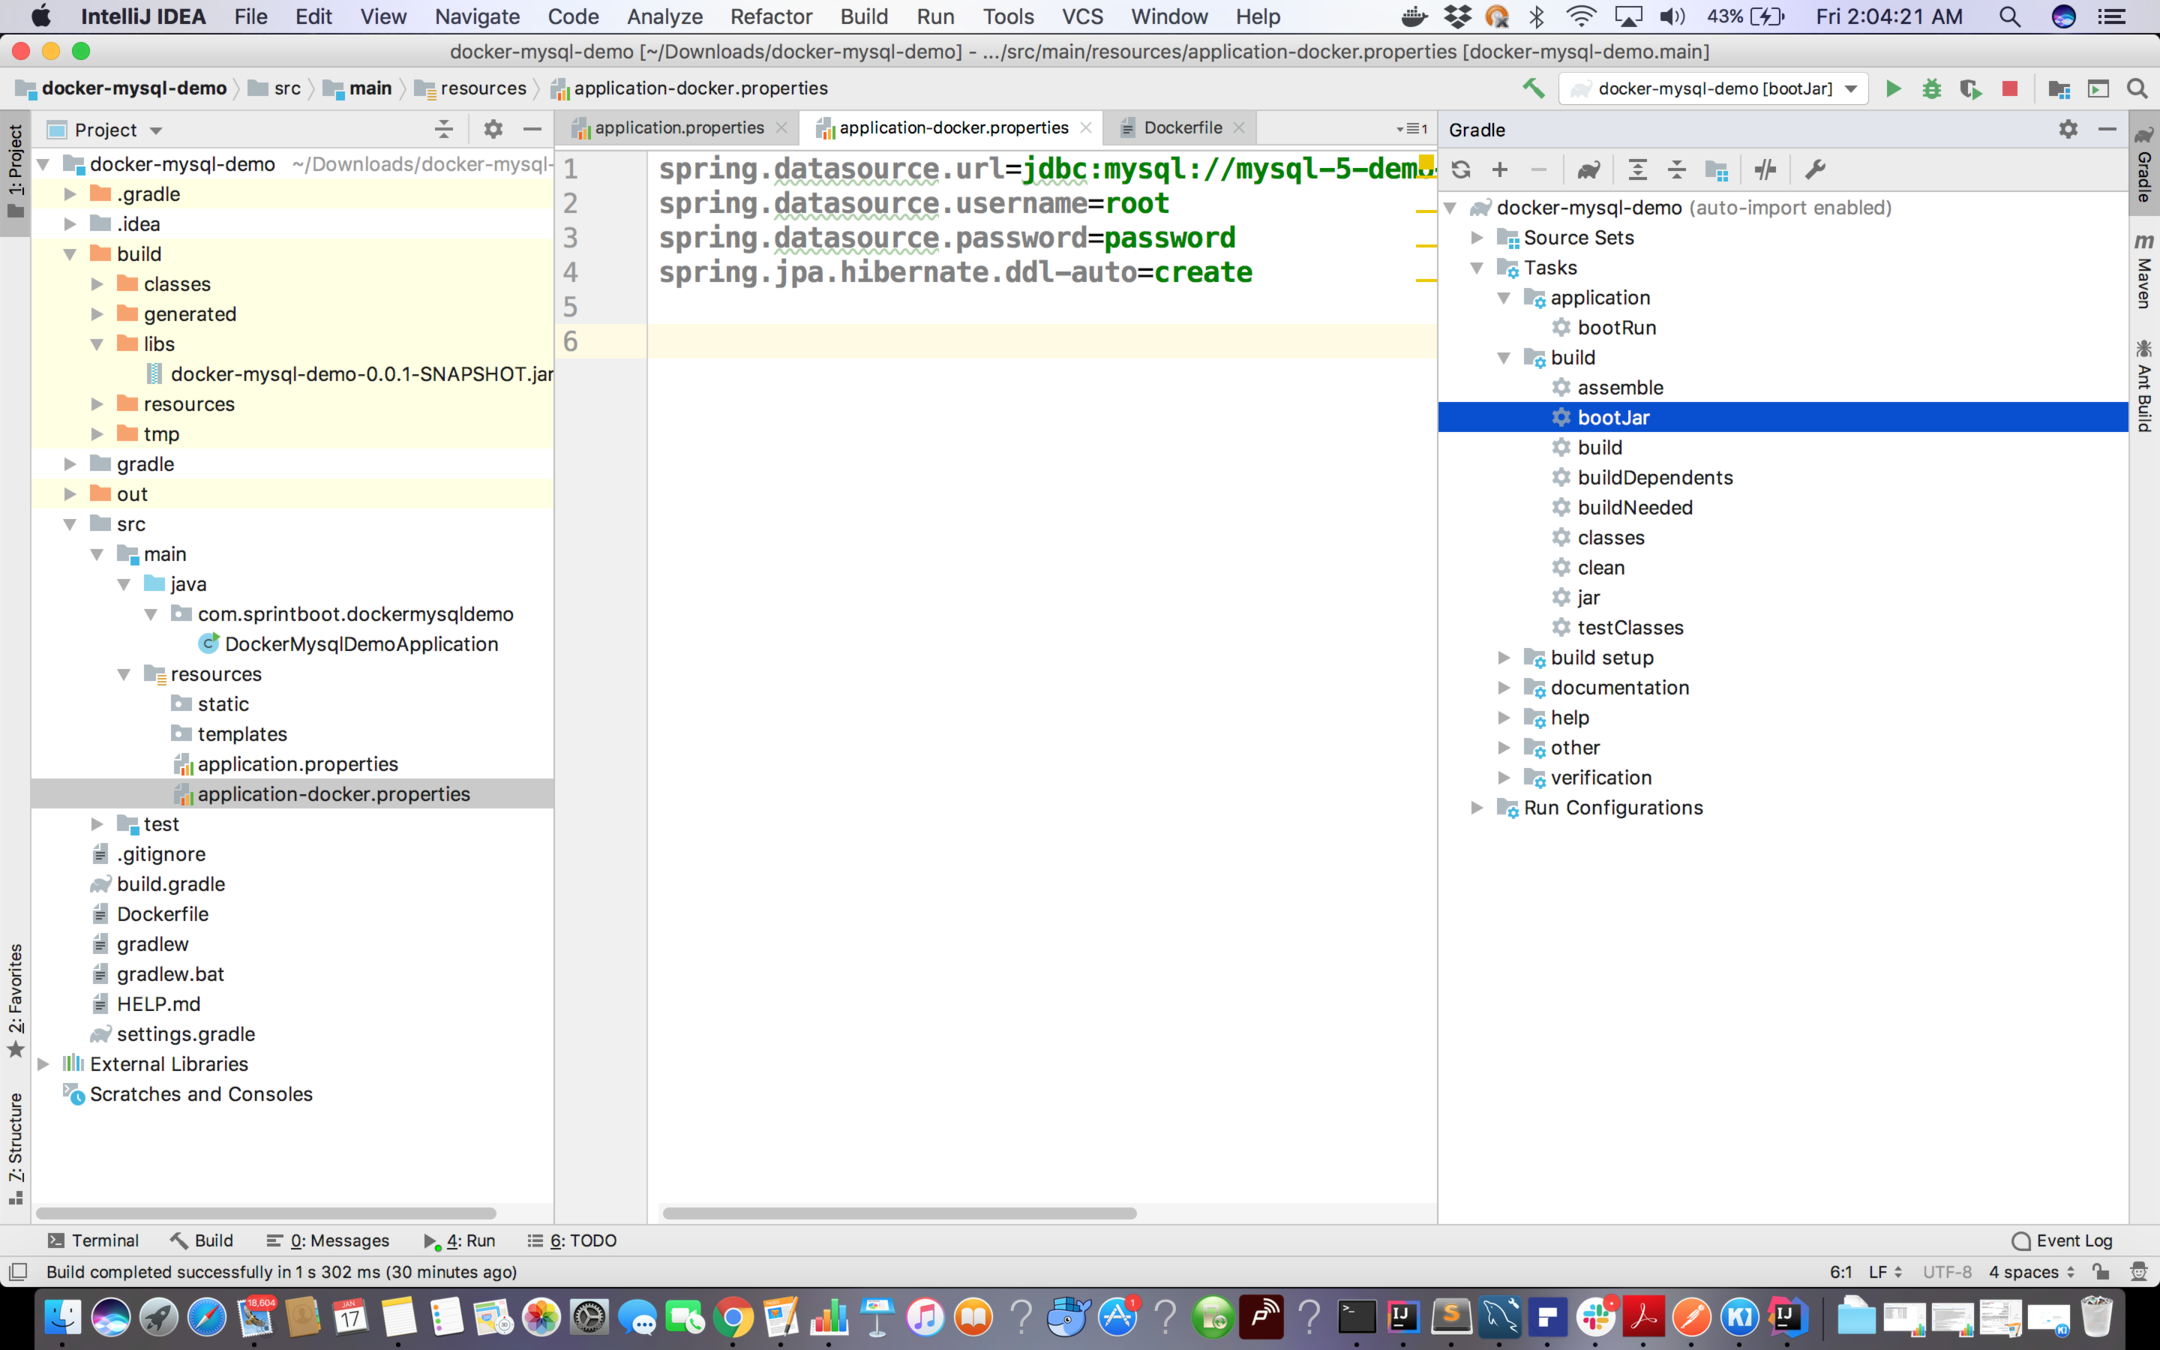Screen dimensions: 2160x1350
Task: Open the Refactor menu
Action: click(x=771, y=16)
